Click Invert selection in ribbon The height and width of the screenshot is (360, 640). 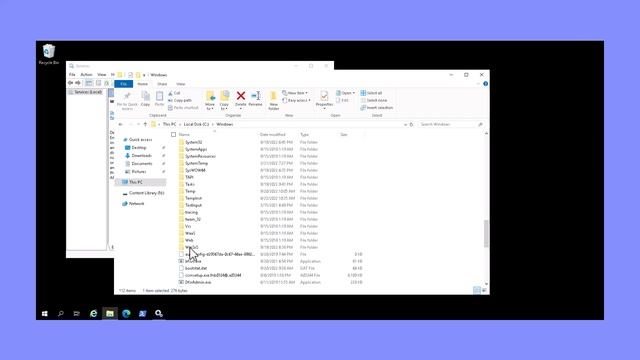377,108
